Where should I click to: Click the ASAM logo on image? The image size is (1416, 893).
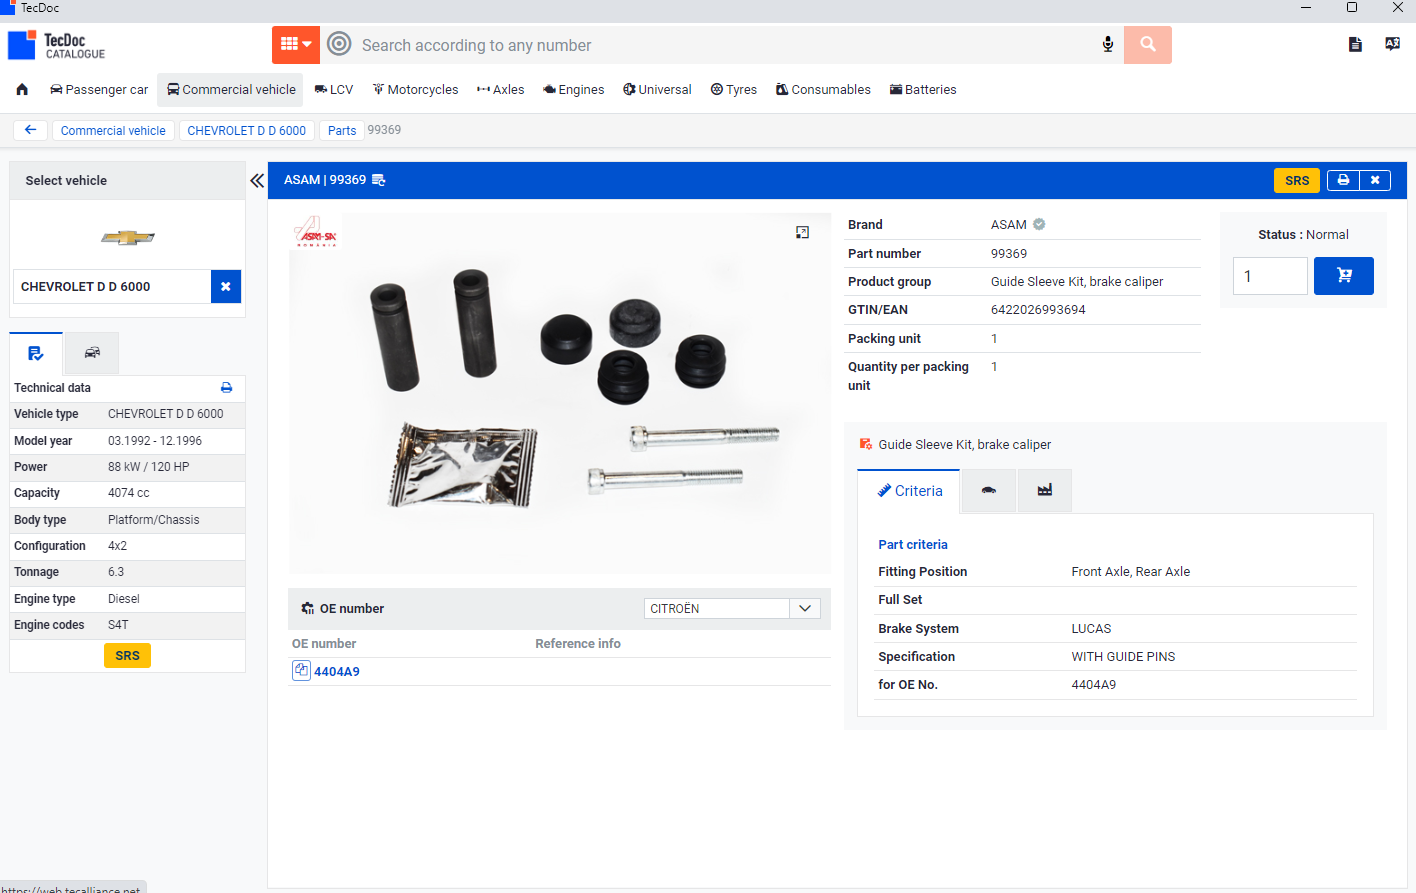pyautogui.click(x=316, y=233)
